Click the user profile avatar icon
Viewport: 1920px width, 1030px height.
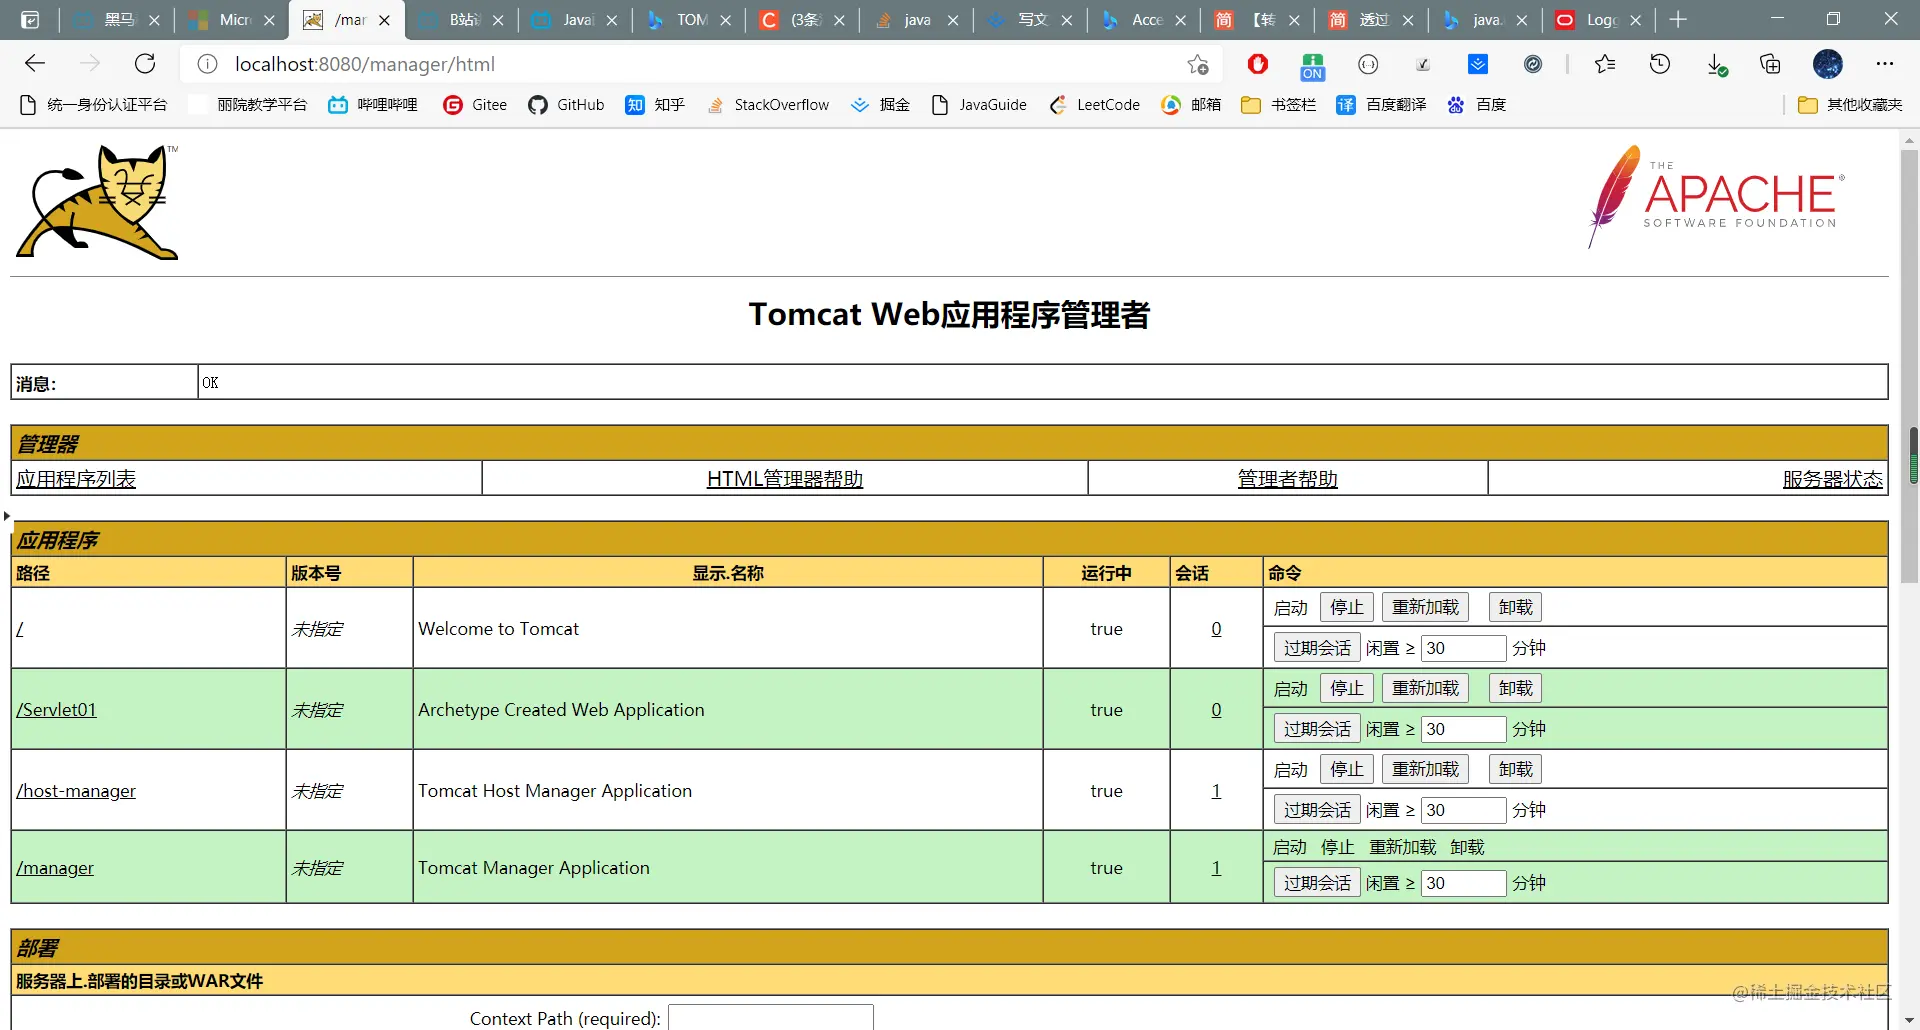pos(1828,64)
